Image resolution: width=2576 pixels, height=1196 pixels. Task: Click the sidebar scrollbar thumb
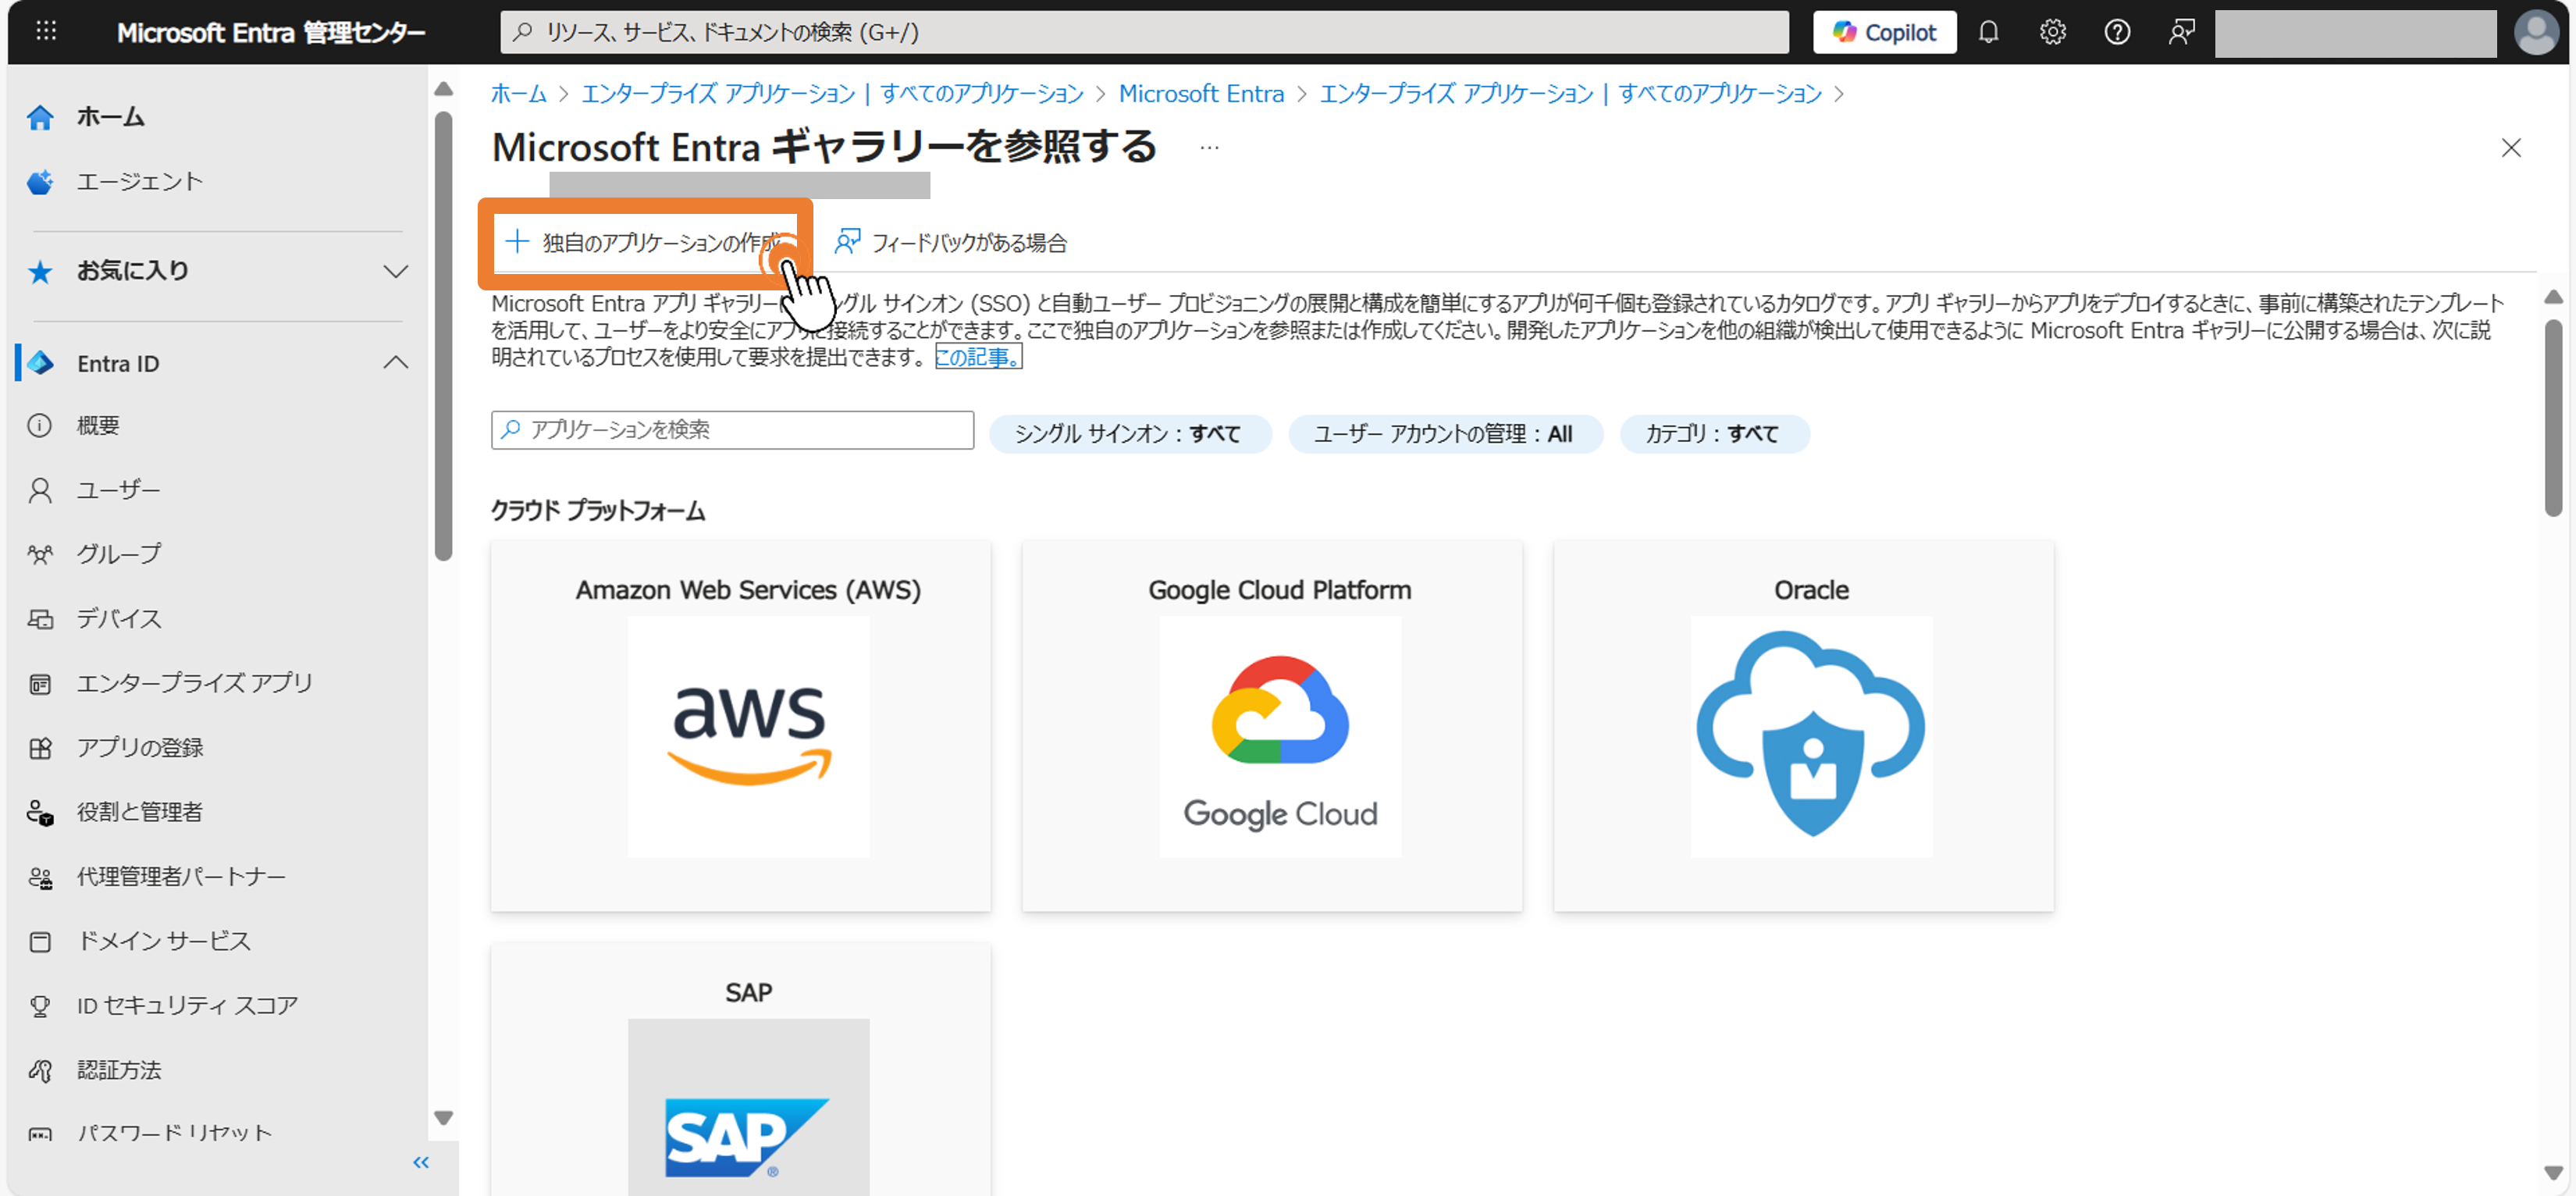(x=444, y=336)
